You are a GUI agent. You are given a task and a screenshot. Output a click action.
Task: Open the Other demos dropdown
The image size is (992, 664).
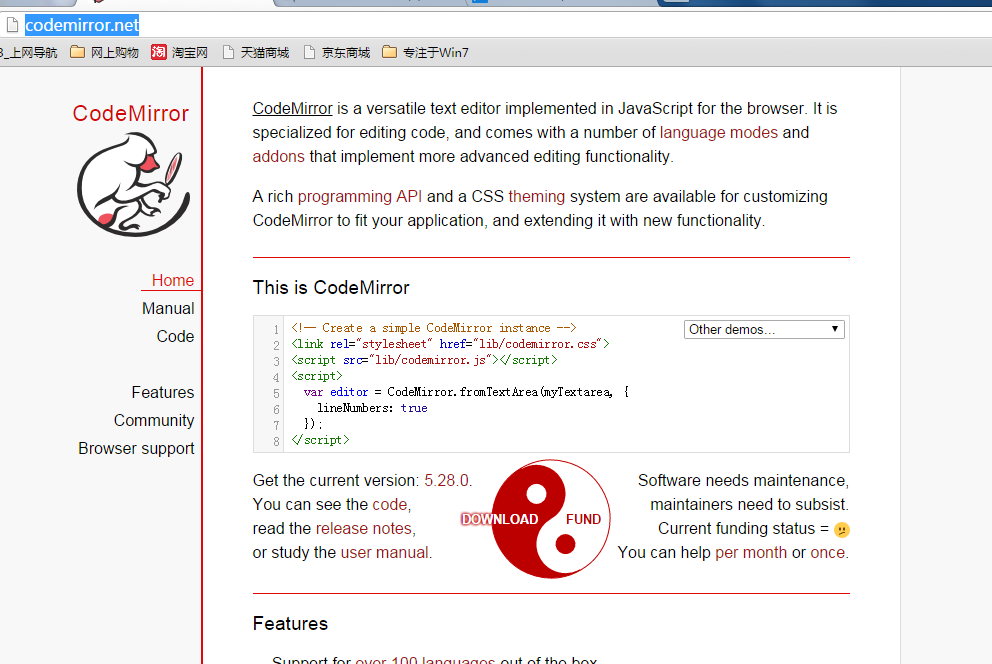(x=764, y=329)
